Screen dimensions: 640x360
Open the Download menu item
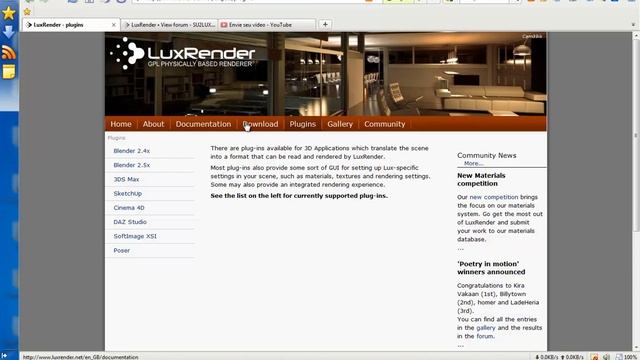260,124
